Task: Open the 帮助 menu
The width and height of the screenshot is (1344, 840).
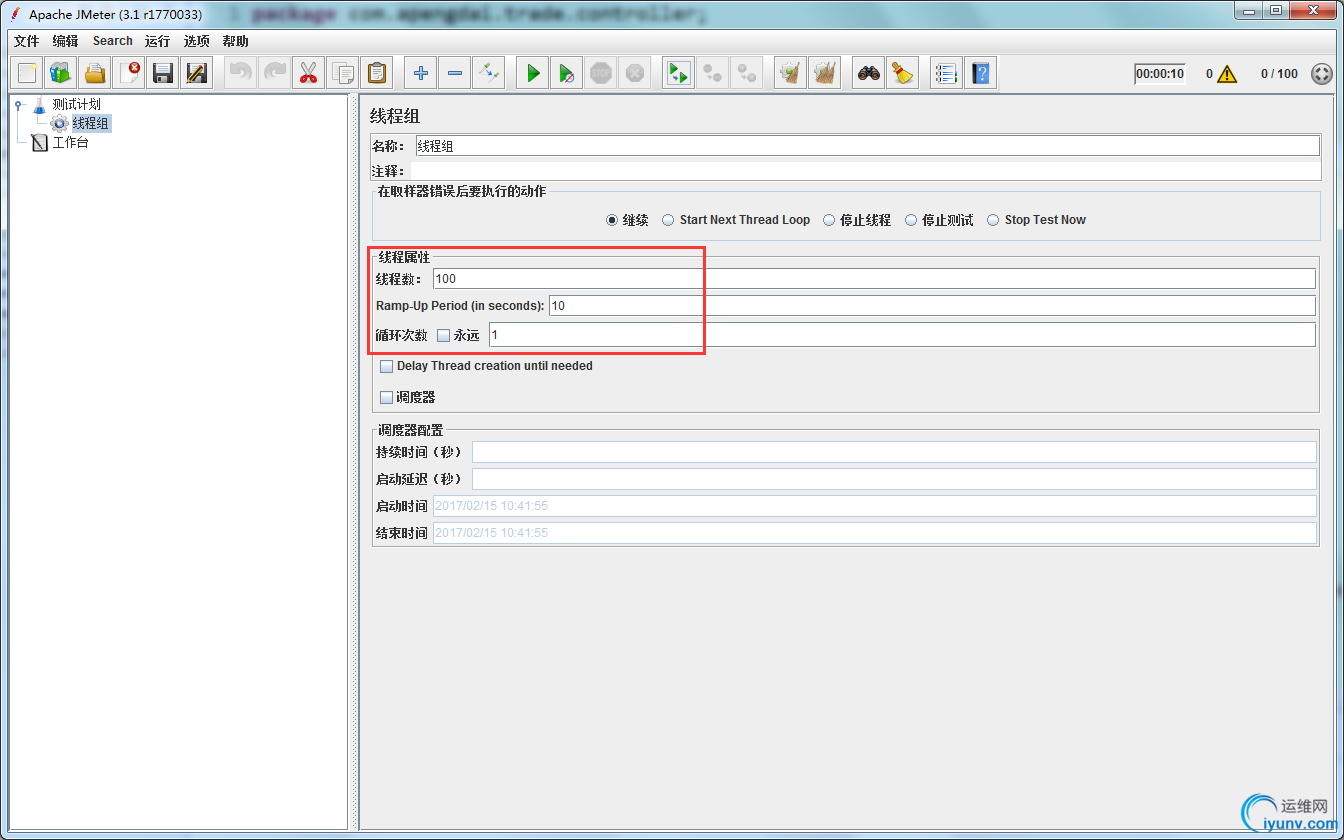Action: (x=236, y=41)
